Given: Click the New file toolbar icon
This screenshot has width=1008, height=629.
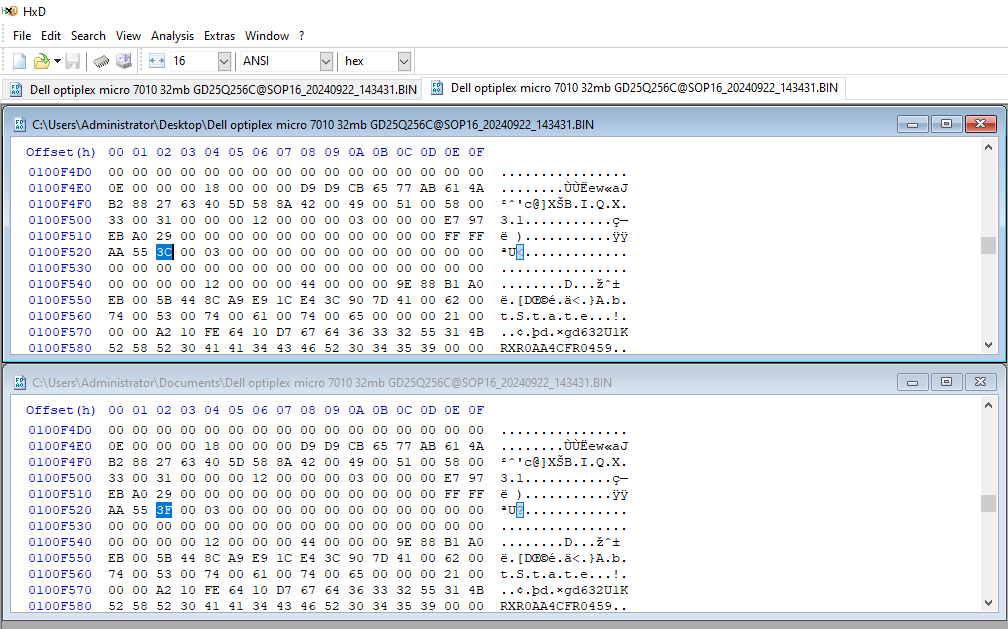Looking at the screenshot, I should click(19, 61).
